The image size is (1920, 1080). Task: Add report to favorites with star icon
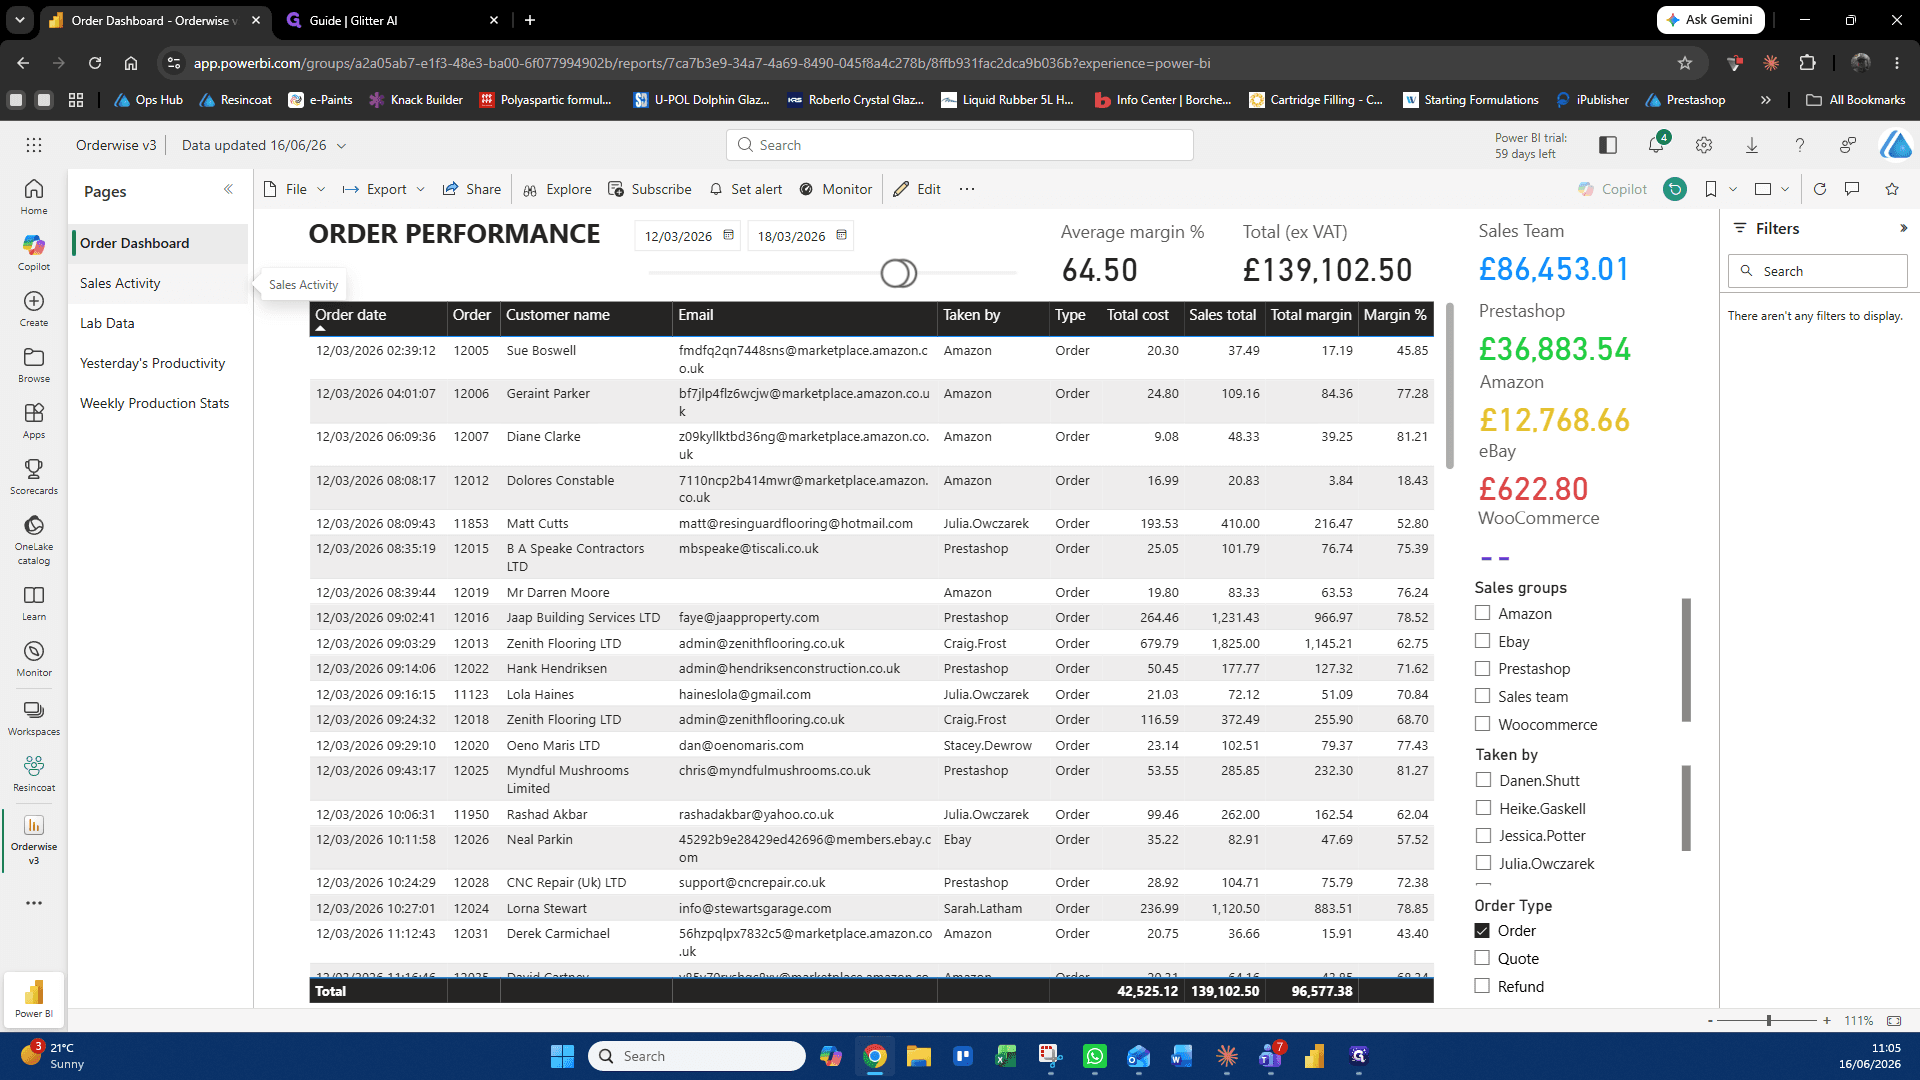[x=1892, y=189]
